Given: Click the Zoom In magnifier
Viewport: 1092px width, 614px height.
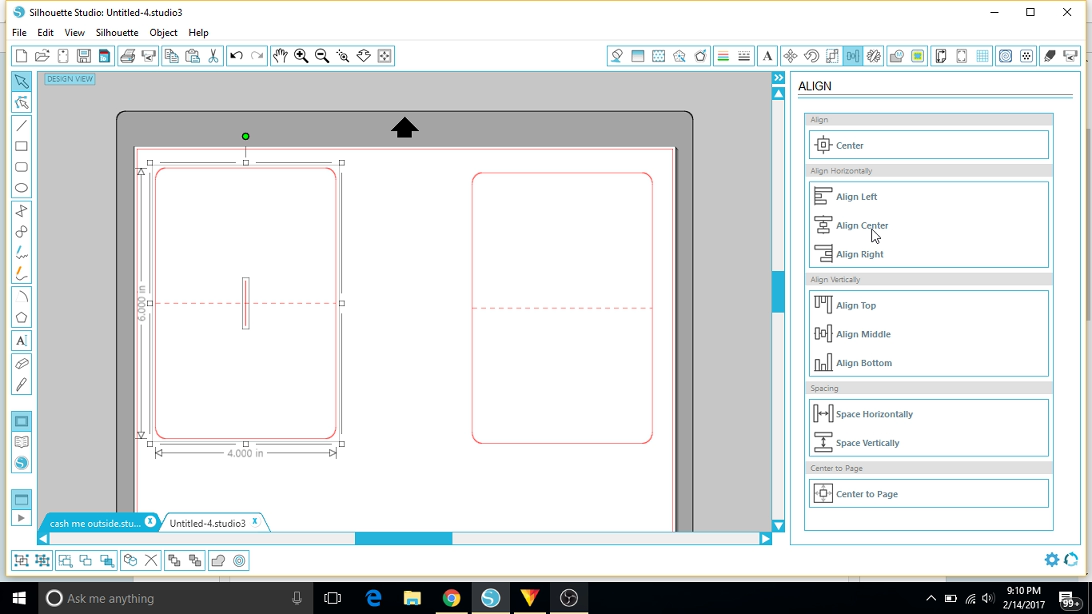Looking at the screenshot, I should [301, 56].
